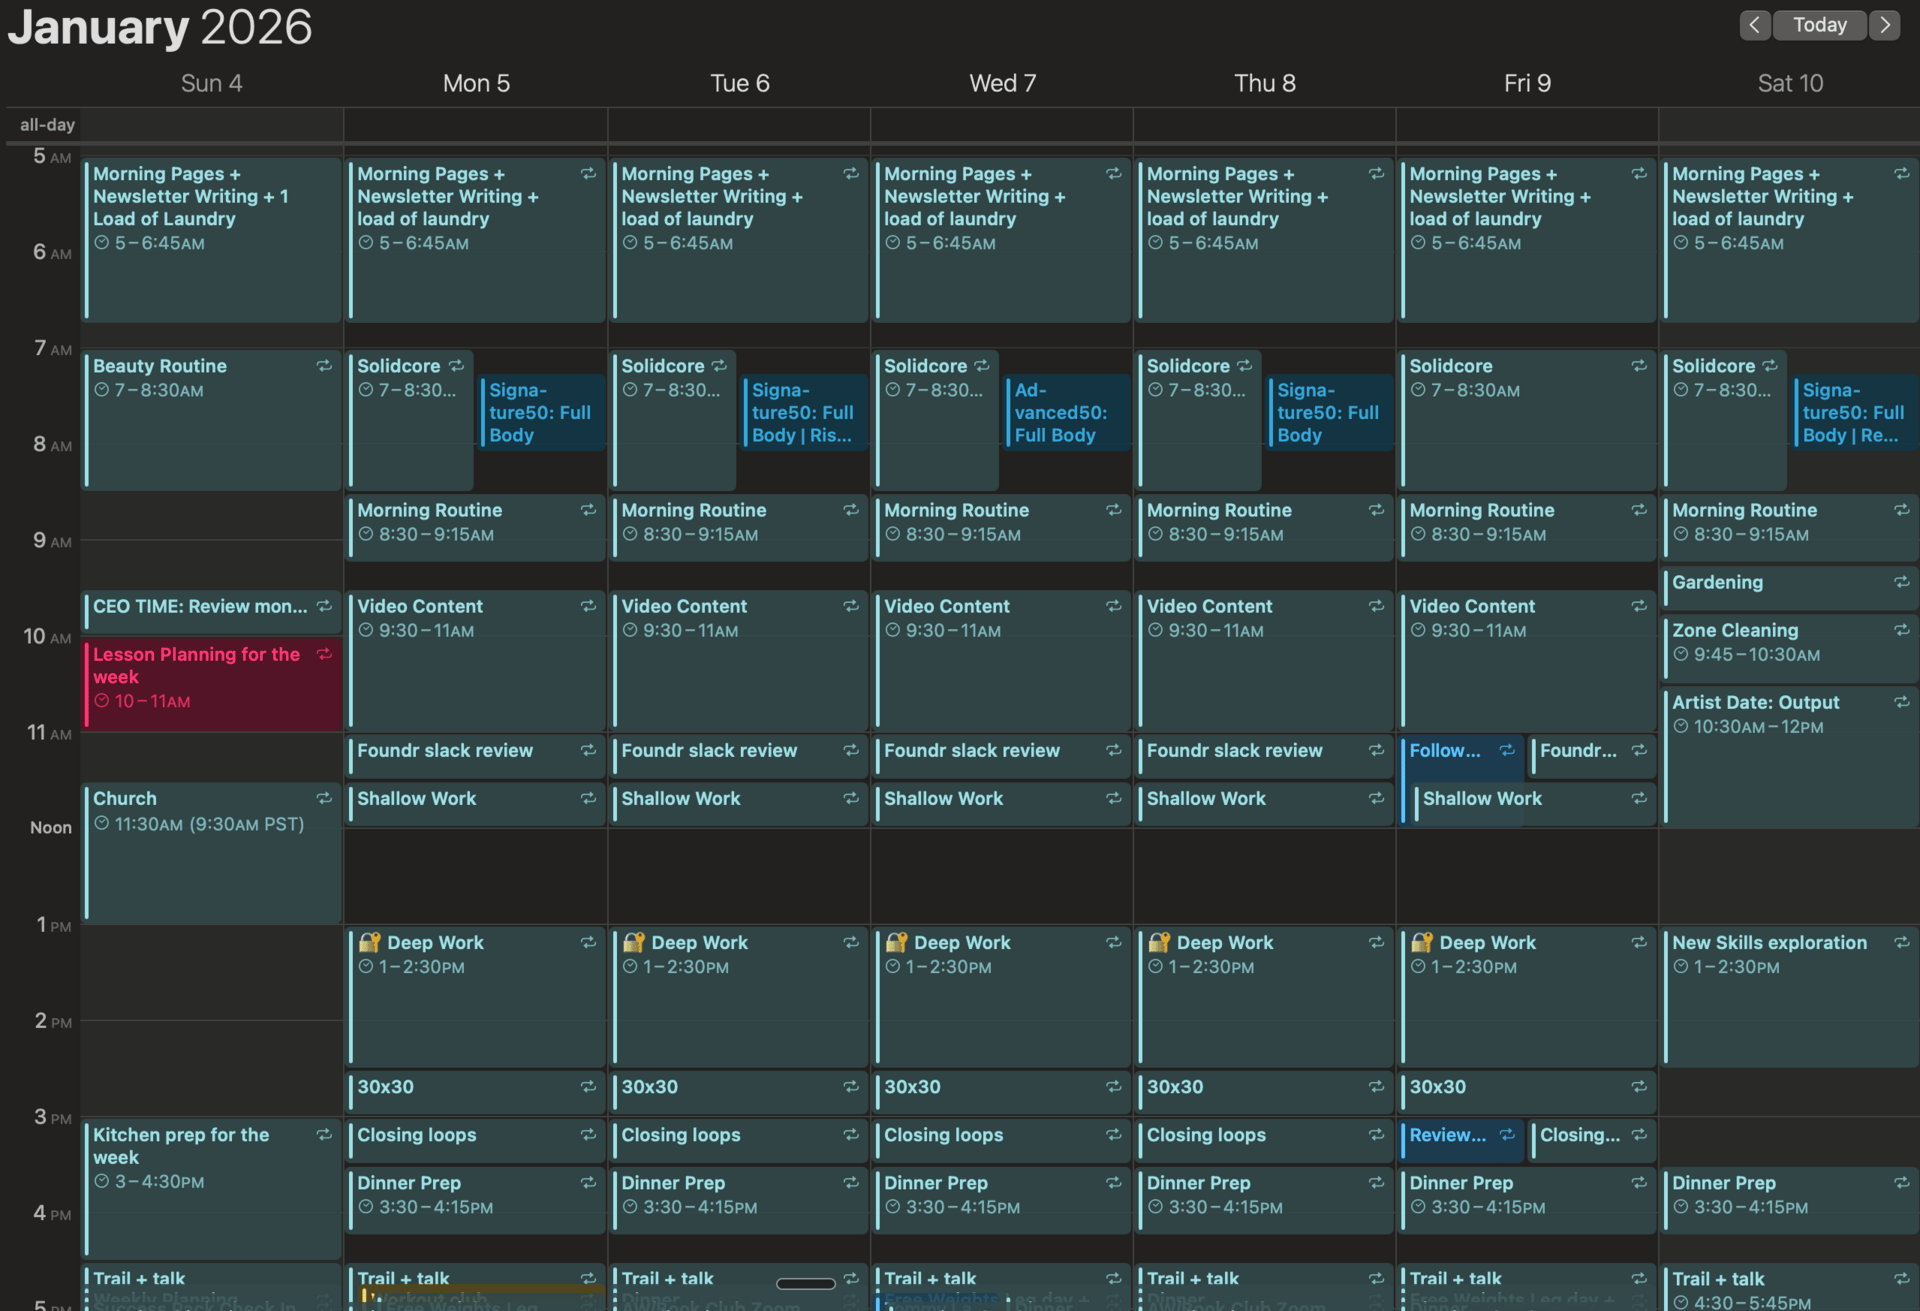Click the repeat icon on Friday's Follow event
This screenshot has height=1311, width=1920.
(x=1506, y=750)
